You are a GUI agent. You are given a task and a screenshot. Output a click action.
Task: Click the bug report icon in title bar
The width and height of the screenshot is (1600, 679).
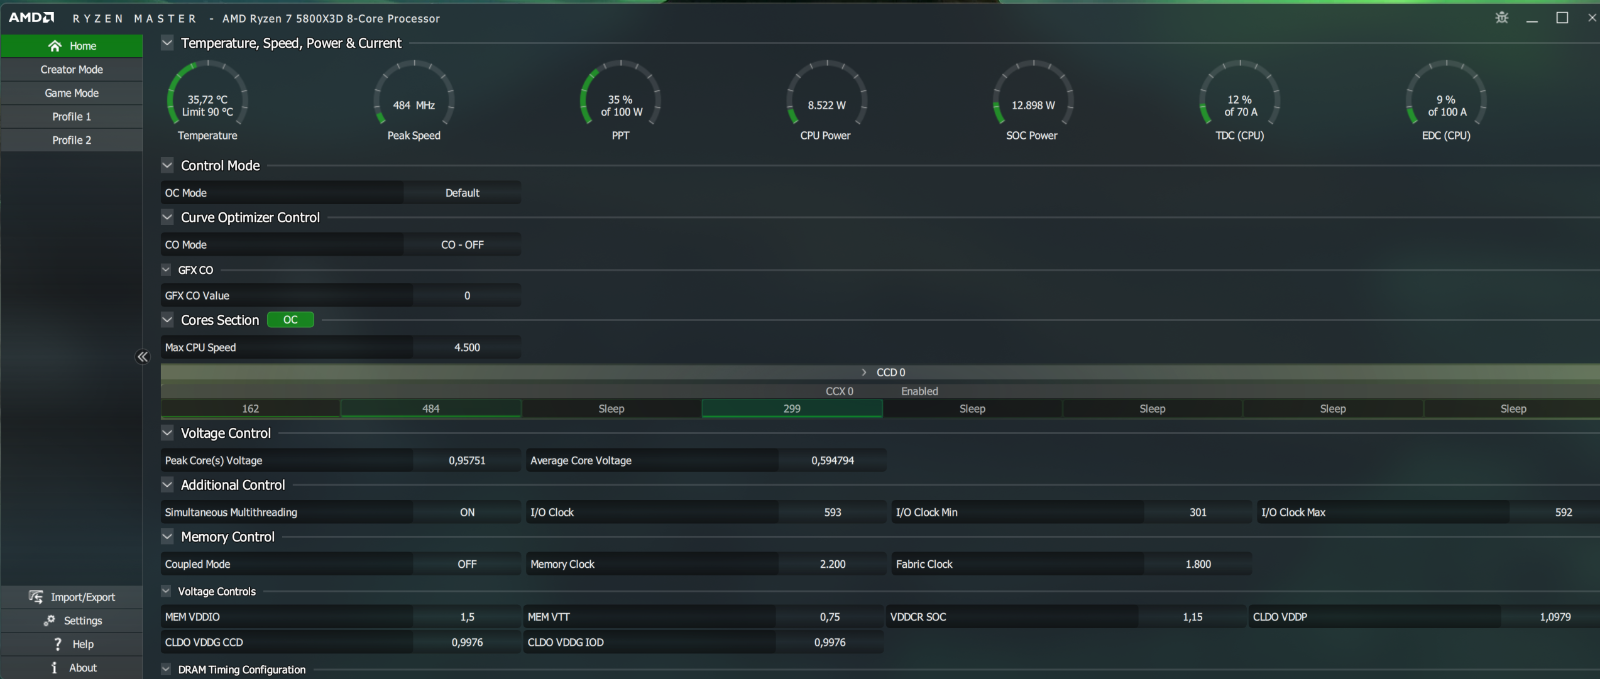pos(1501,18)
